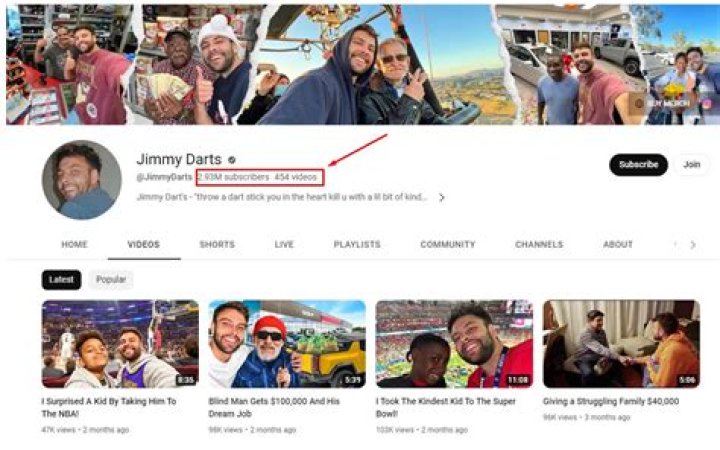
Task: Open the HOME tab
Action: (74, 244)
